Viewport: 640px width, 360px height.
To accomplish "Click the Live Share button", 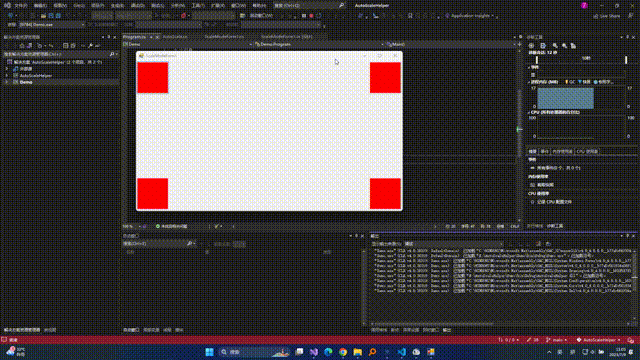I will coord(607,16).
